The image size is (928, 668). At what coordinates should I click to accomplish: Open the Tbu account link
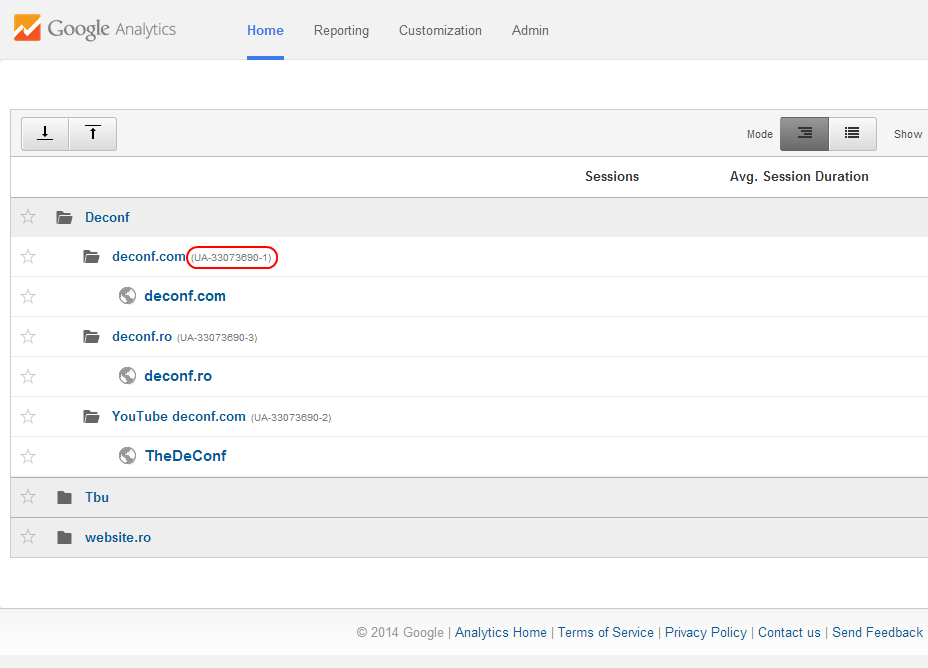(x=96, y=497)
